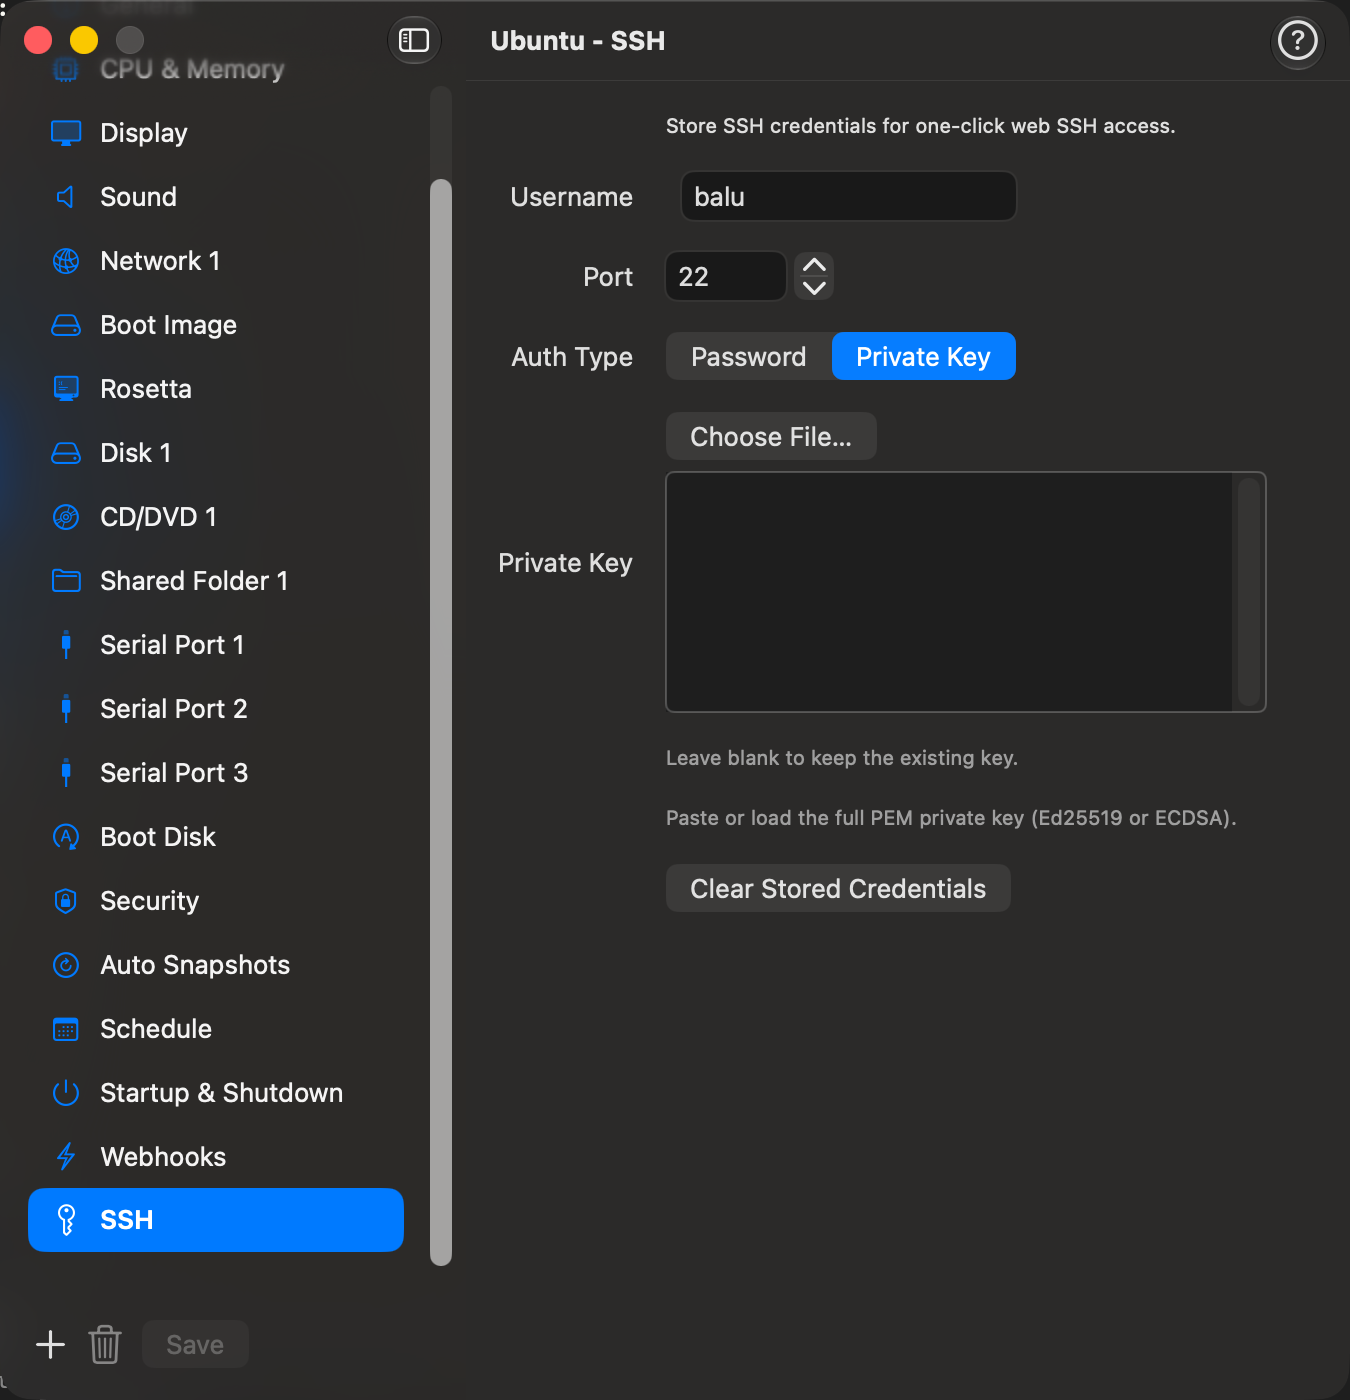Select the Sound speaker icon
This screenshot has height=1400, width=1350.
[x=66, y=197]
